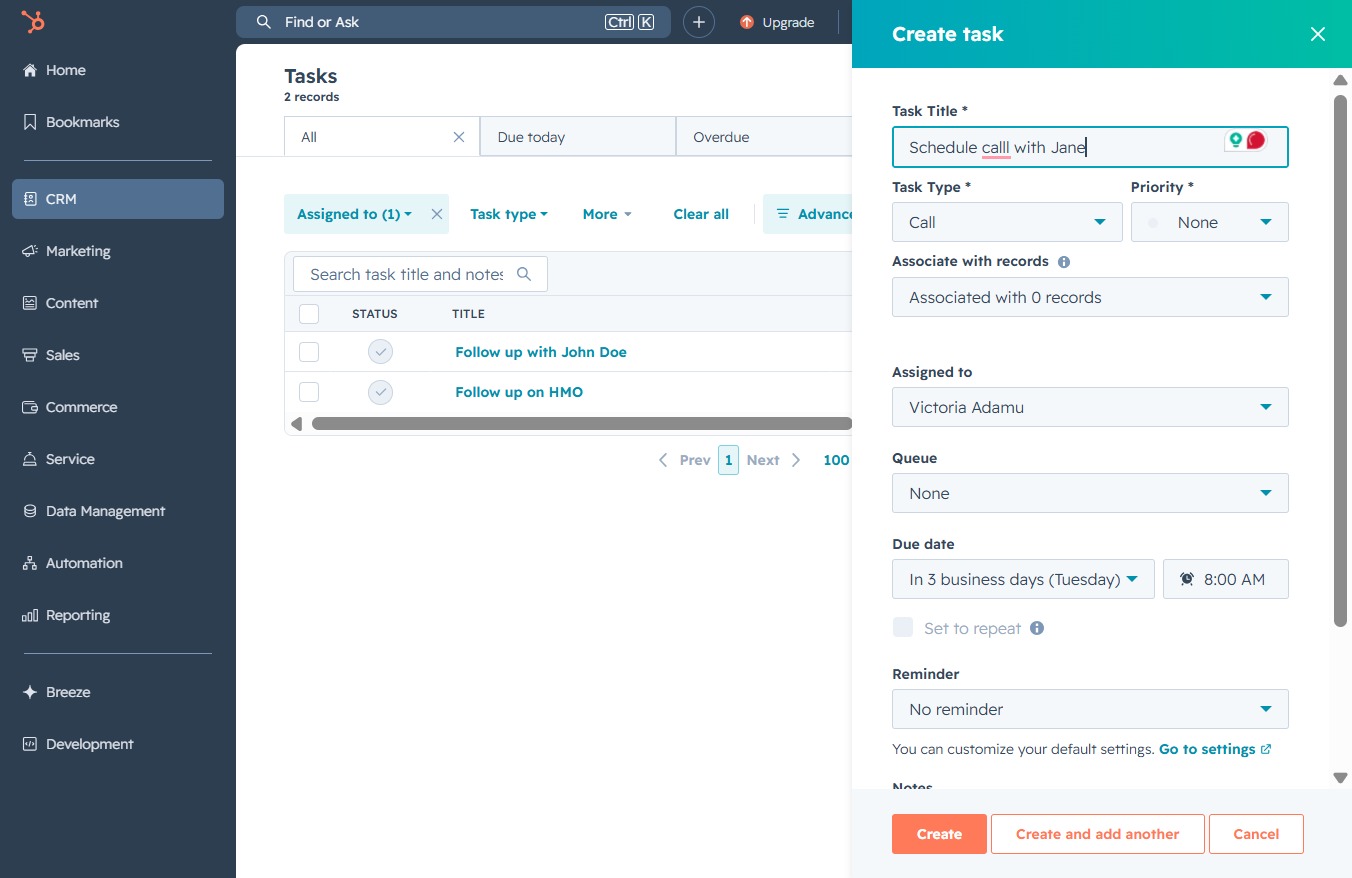Select the Follow up on HMO row checkbox
Viewport: 1352px width, 878px height.
309,392
